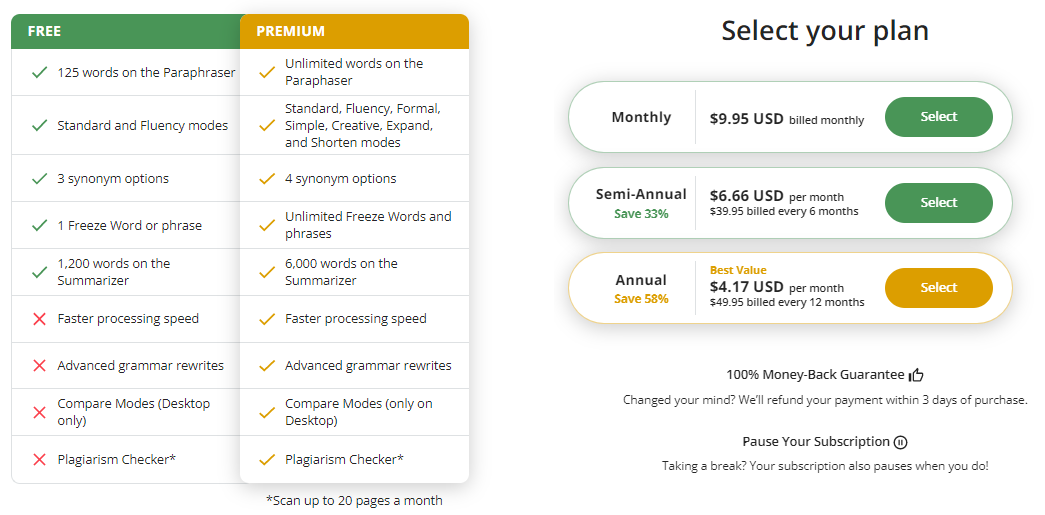Select the Monthly plan
The height and width of the screenshot is (515, 1045).
938,117
